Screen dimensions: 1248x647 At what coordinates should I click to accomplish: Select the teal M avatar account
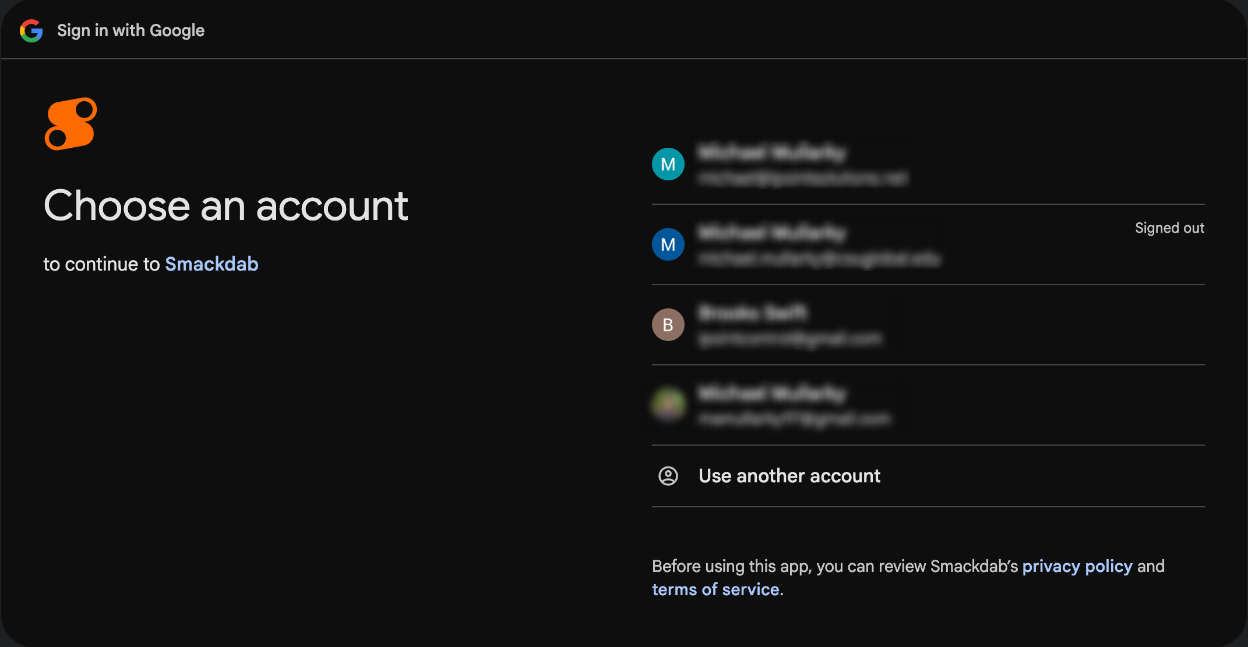pos(668,165)
